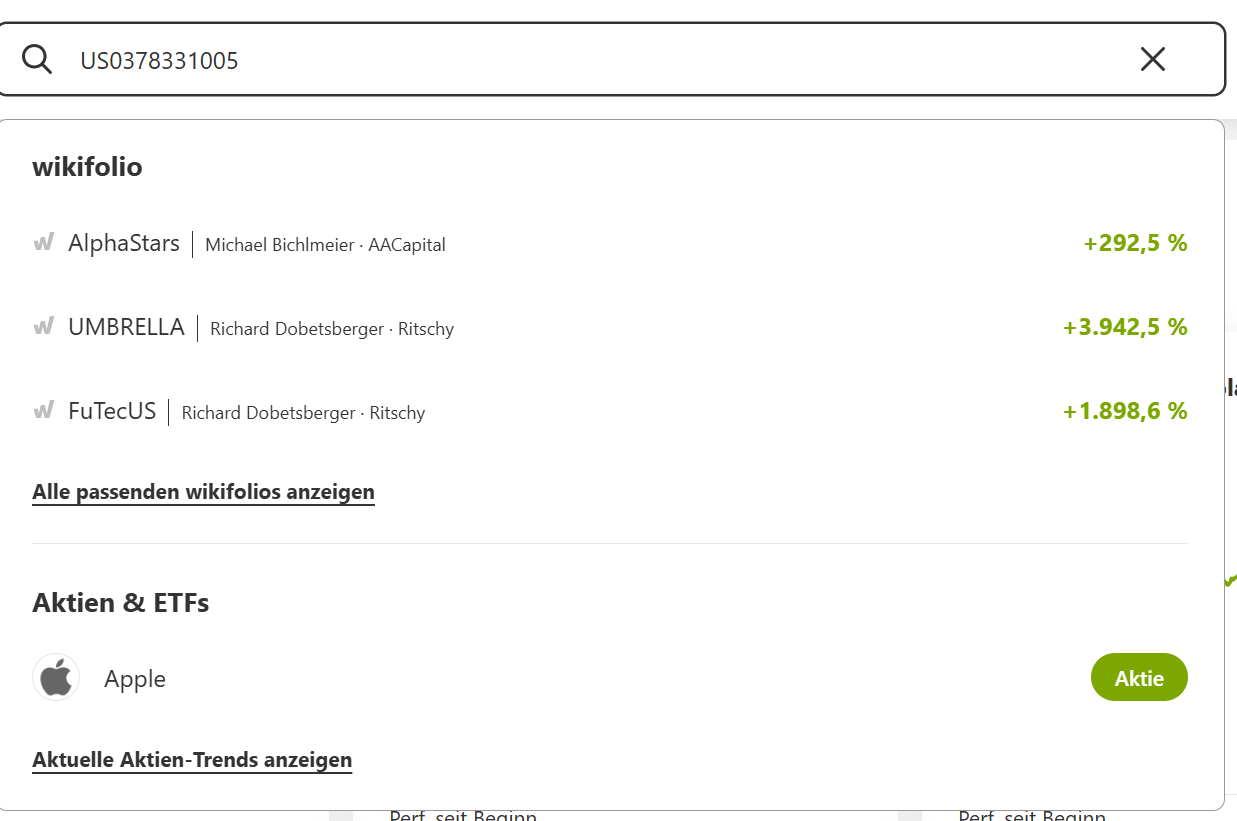Open the FuTecUS wikifolio result

tap(610, 411)
